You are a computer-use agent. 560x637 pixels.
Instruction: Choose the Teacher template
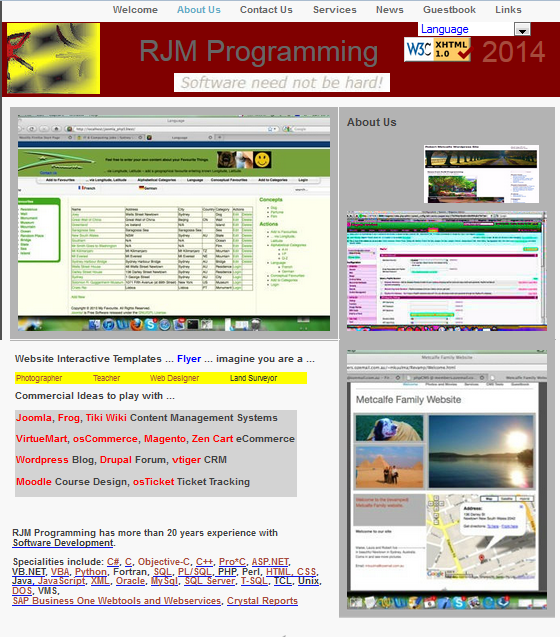click(x=106, y=378)
